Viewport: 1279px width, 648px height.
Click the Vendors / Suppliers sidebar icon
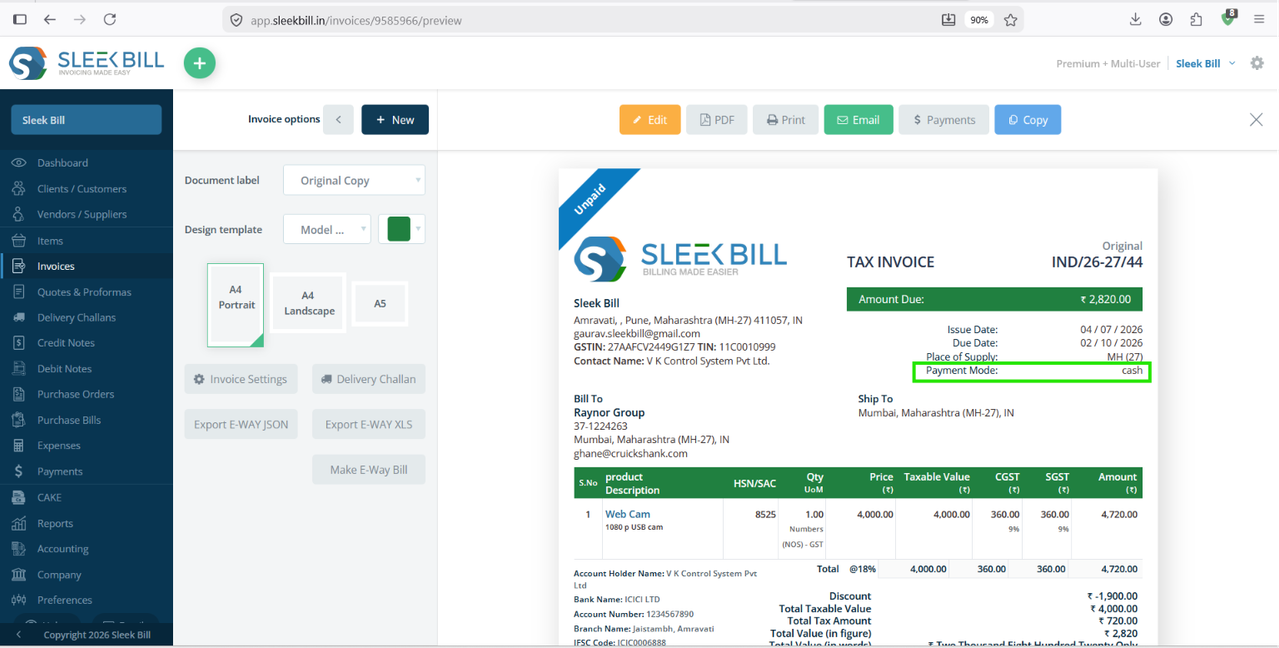tap(19, 214)
